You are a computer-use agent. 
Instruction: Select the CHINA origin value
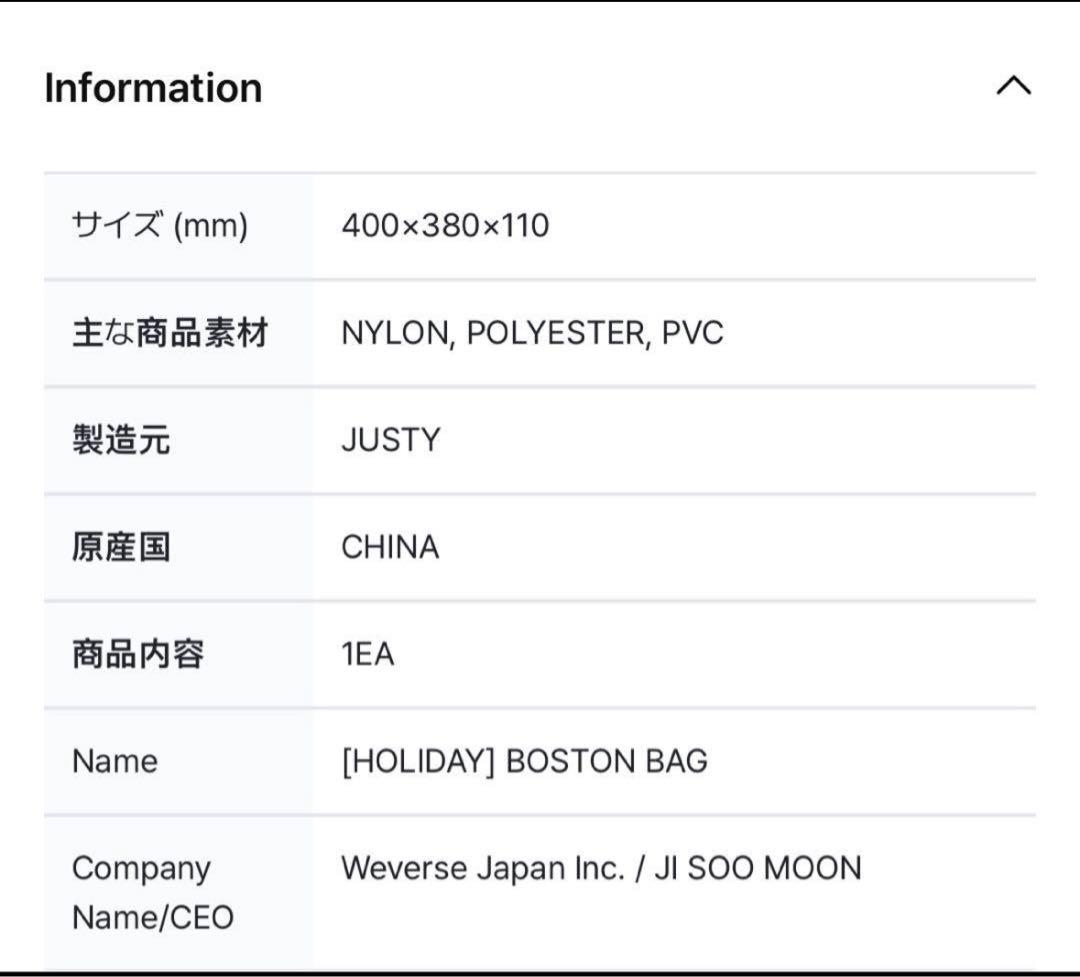tap(390, 547)
